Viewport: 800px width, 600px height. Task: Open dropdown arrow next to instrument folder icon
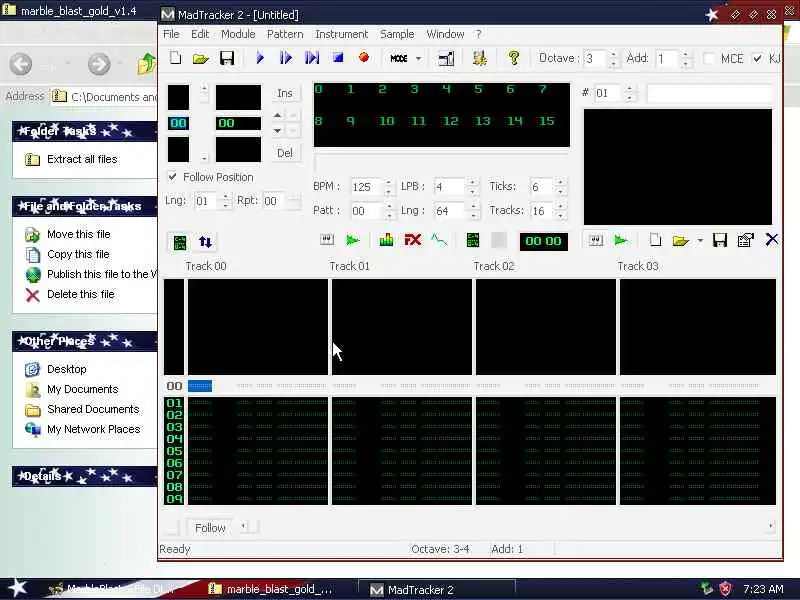(x=700, y=240)
